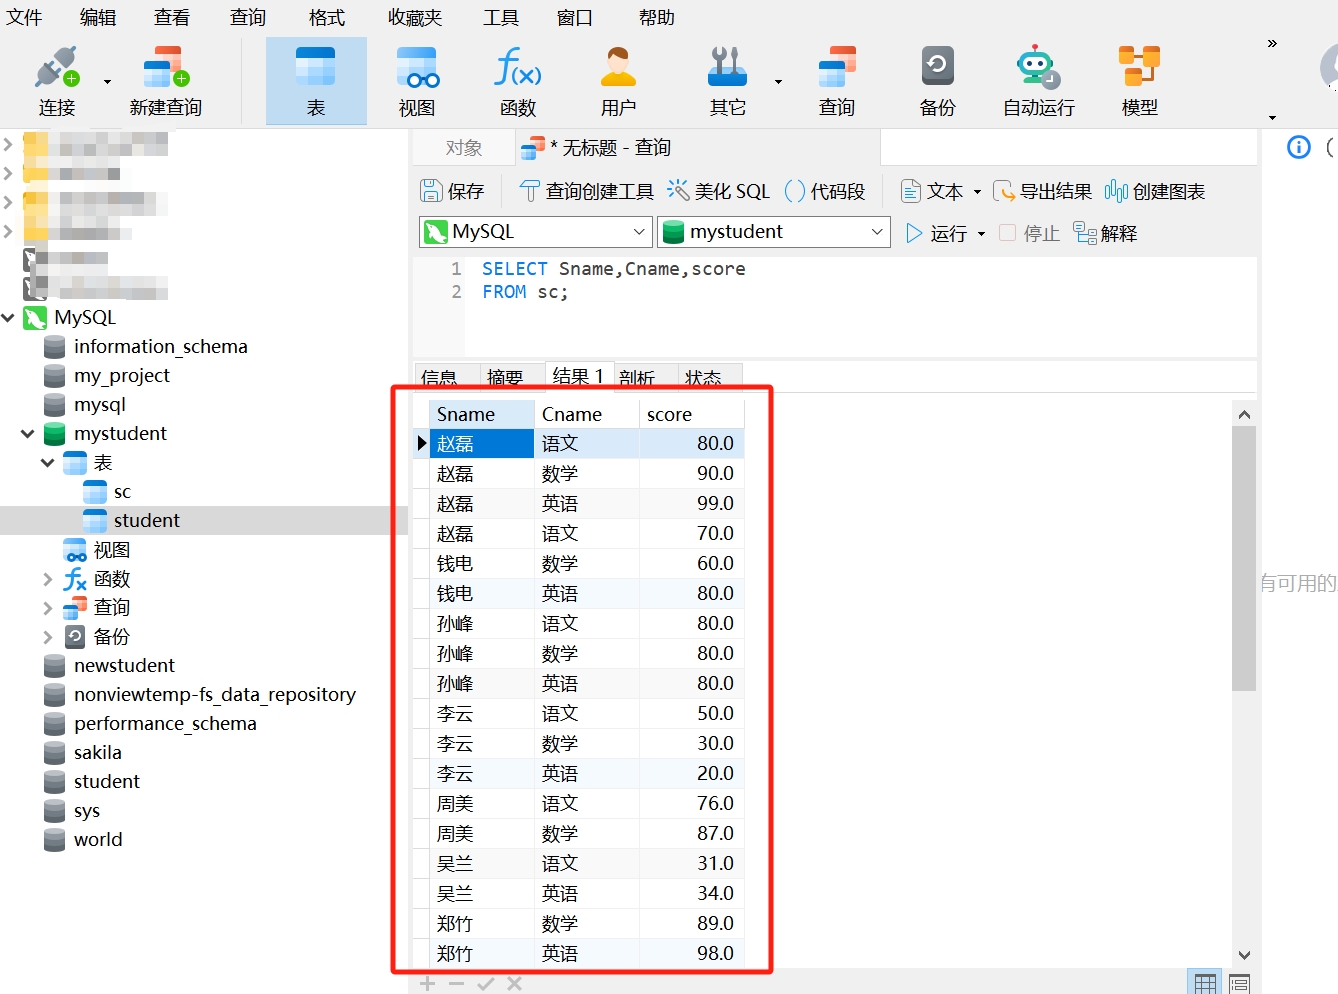Click the 停止 button area next to 运行
Image resolution: width=1338 pixels, height=994 pixels.
[1037, 232]
